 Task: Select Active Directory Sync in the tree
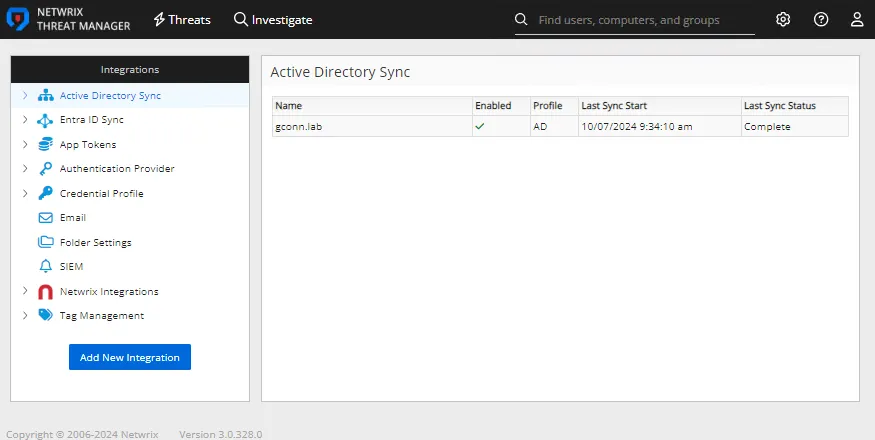[x=110, y=95]
